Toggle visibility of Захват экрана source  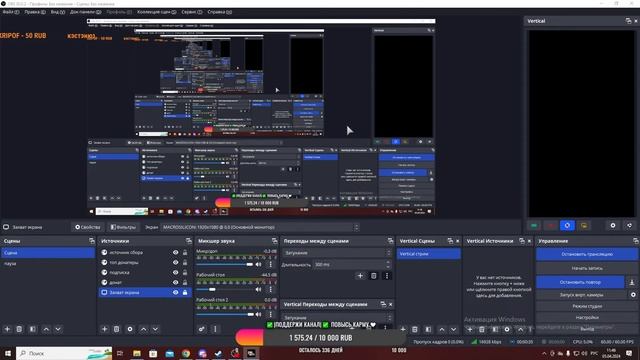pyautogui.click(x=176, y=293)
